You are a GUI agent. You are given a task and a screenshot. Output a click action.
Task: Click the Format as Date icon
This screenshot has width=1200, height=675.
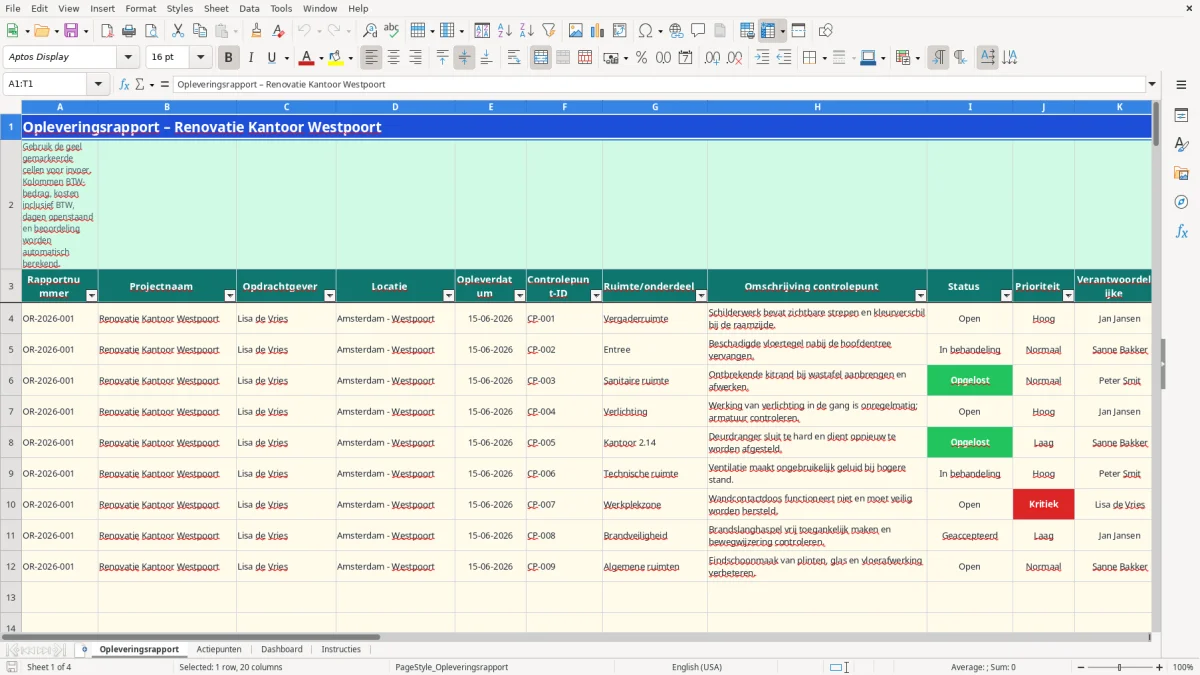(685, 58)
